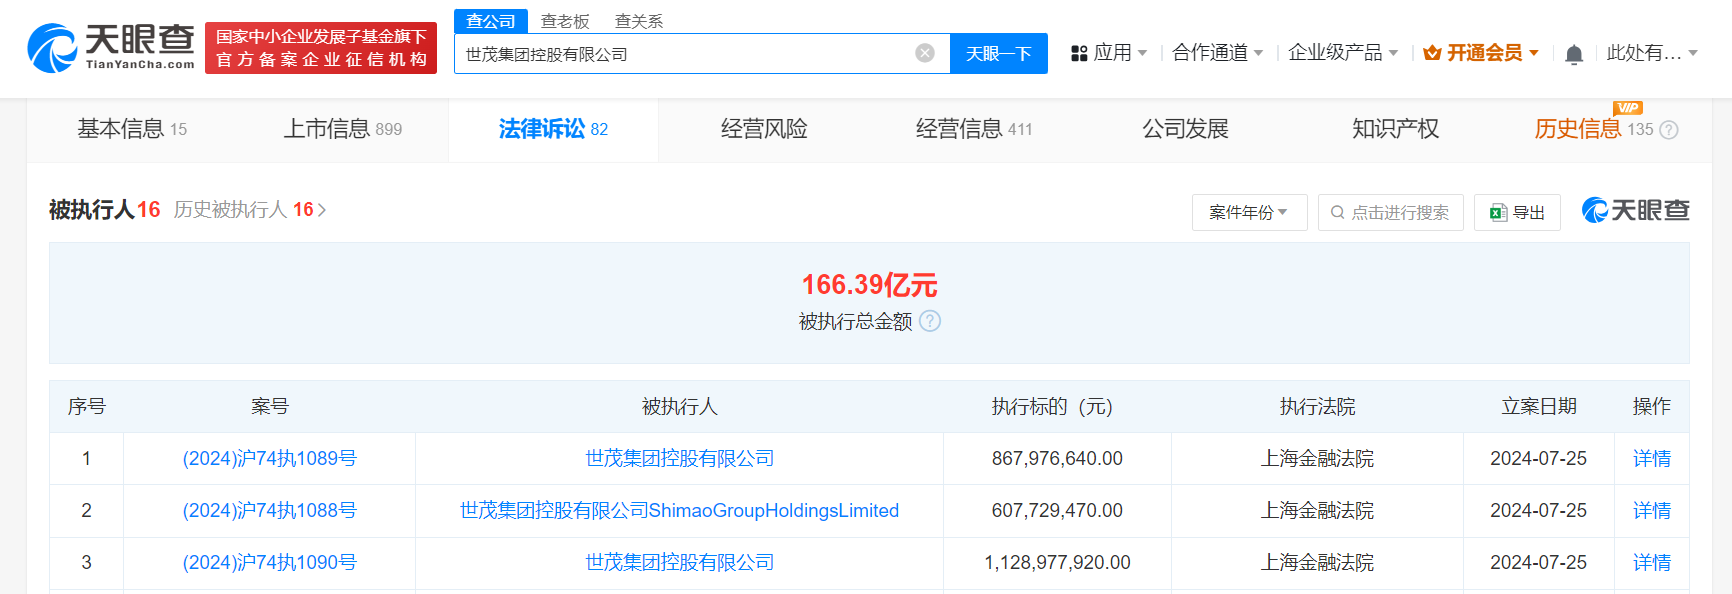Open the 基本信息 tab
Viewport: 1732px width, 594px height.
click(x=132, y=129)
